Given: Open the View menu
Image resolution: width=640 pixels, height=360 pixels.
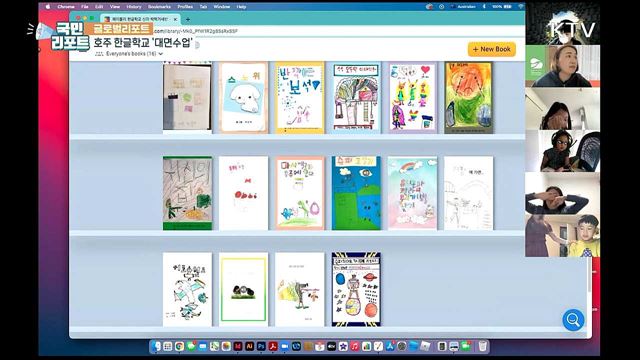Looking at the screenshot, I should click(x=115, y=7).
